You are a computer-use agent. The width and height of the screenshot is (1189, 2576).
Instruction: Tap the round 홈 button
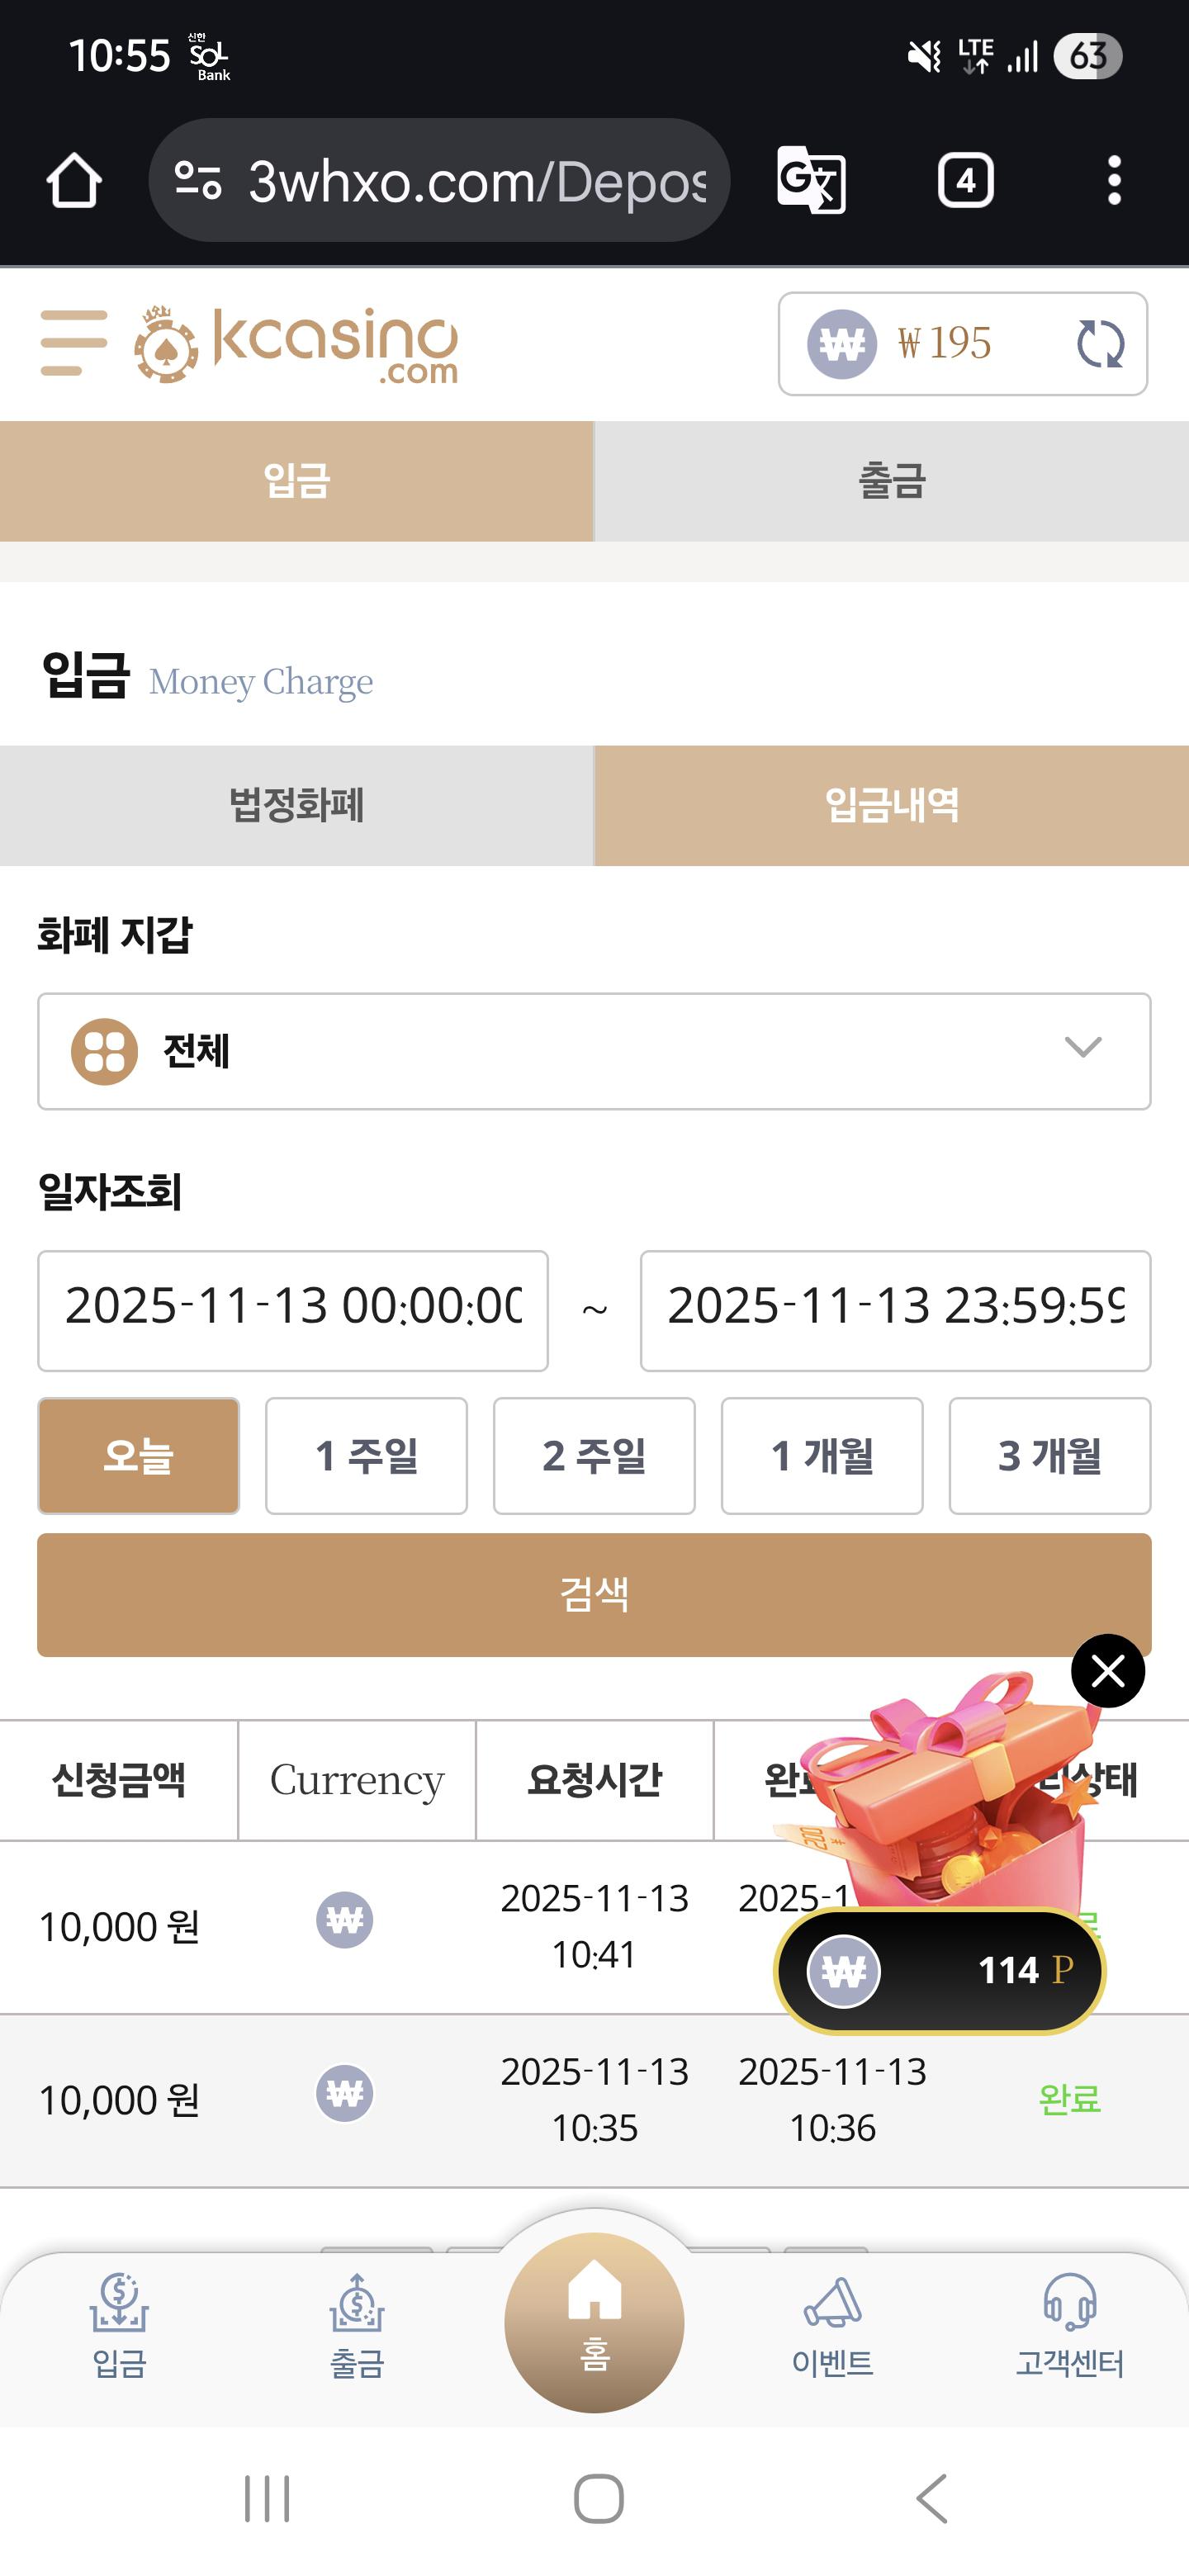tap(594, 2322)
